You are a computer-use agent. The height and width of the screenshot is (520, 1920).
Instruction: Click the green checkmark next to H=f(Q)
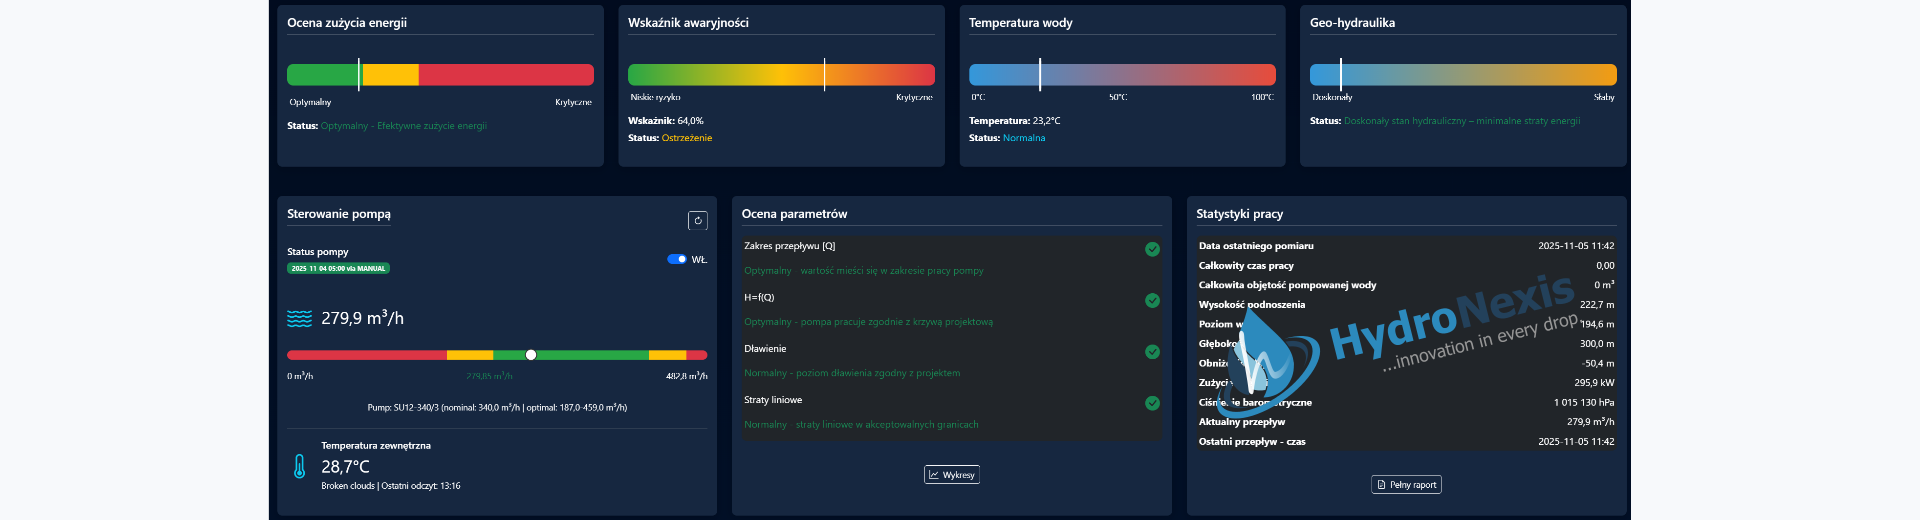coord(1152,301)
